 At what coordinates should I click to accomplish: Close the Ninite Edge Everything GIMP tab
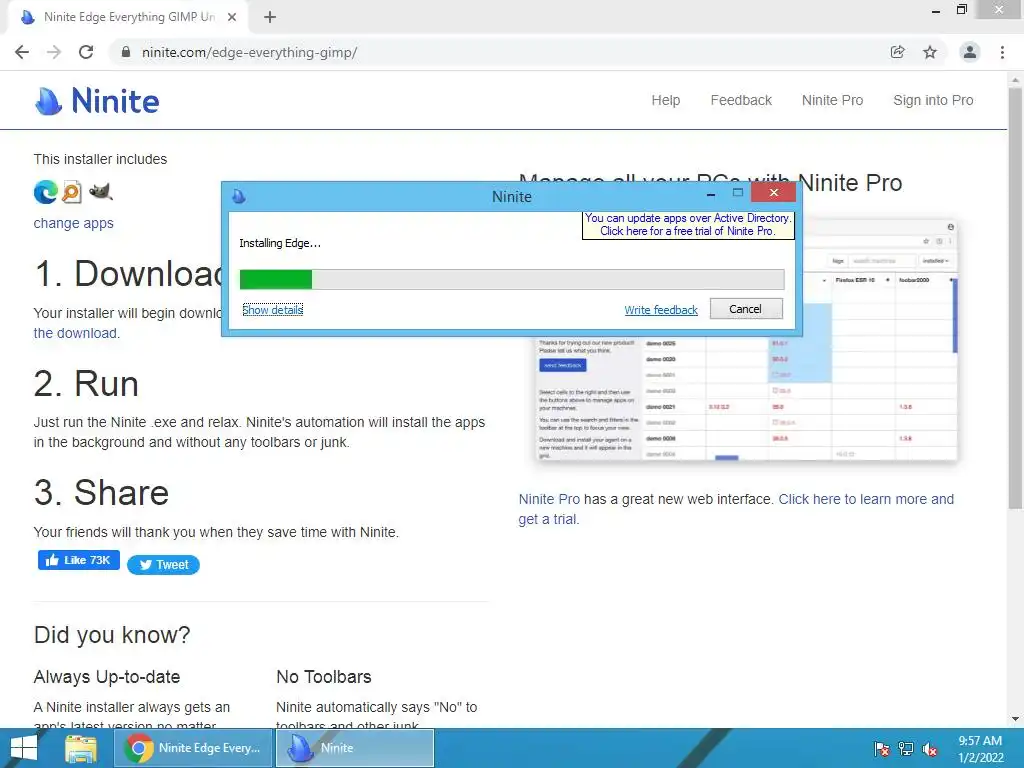pos(232,17)
